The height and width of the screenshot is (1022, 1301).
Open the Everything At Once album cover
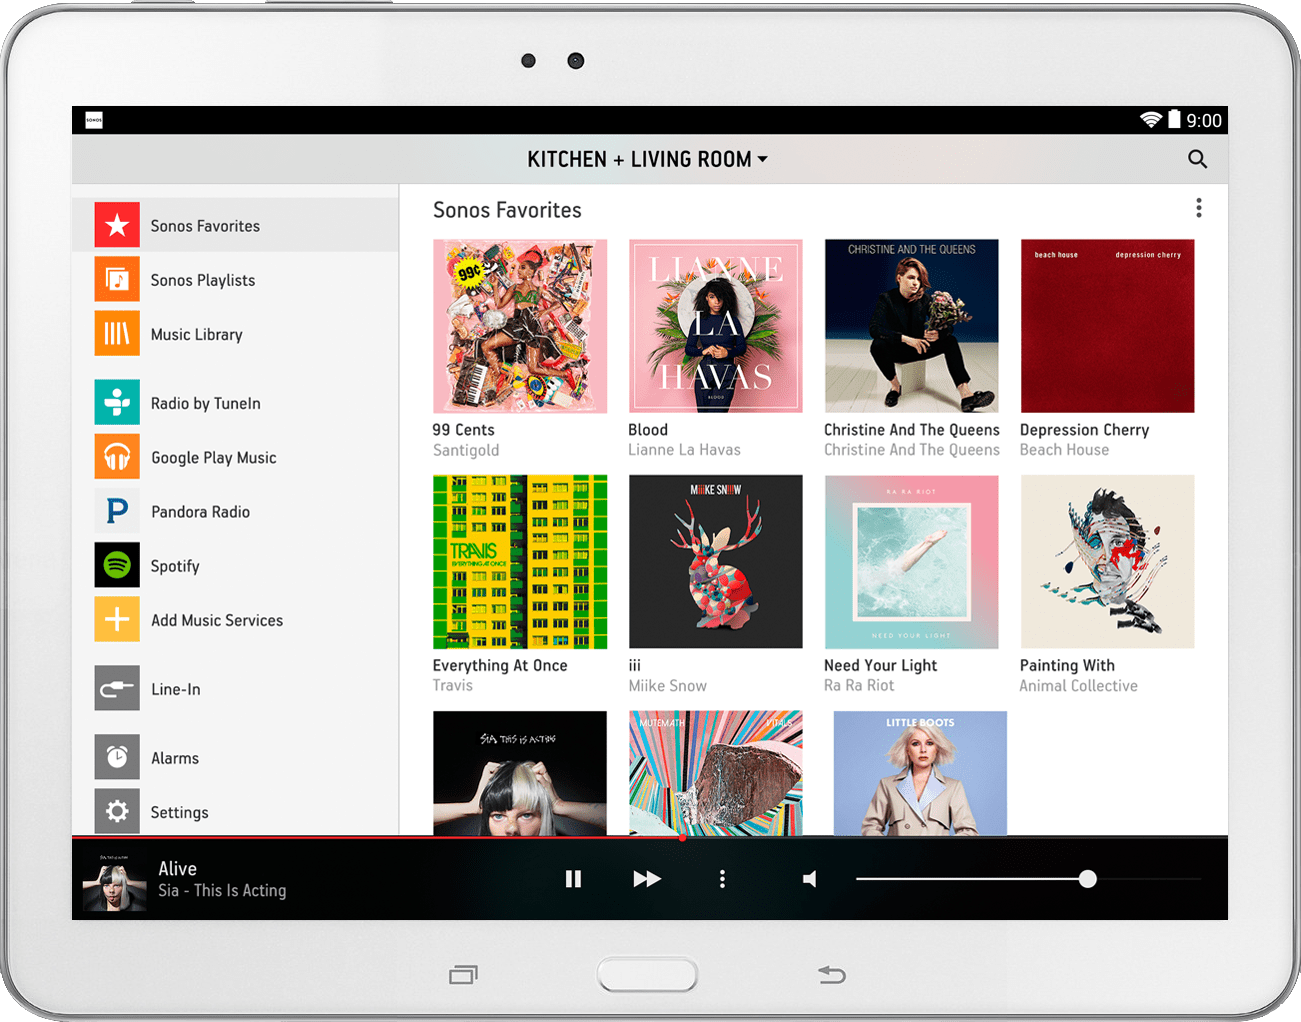[520, 562]
